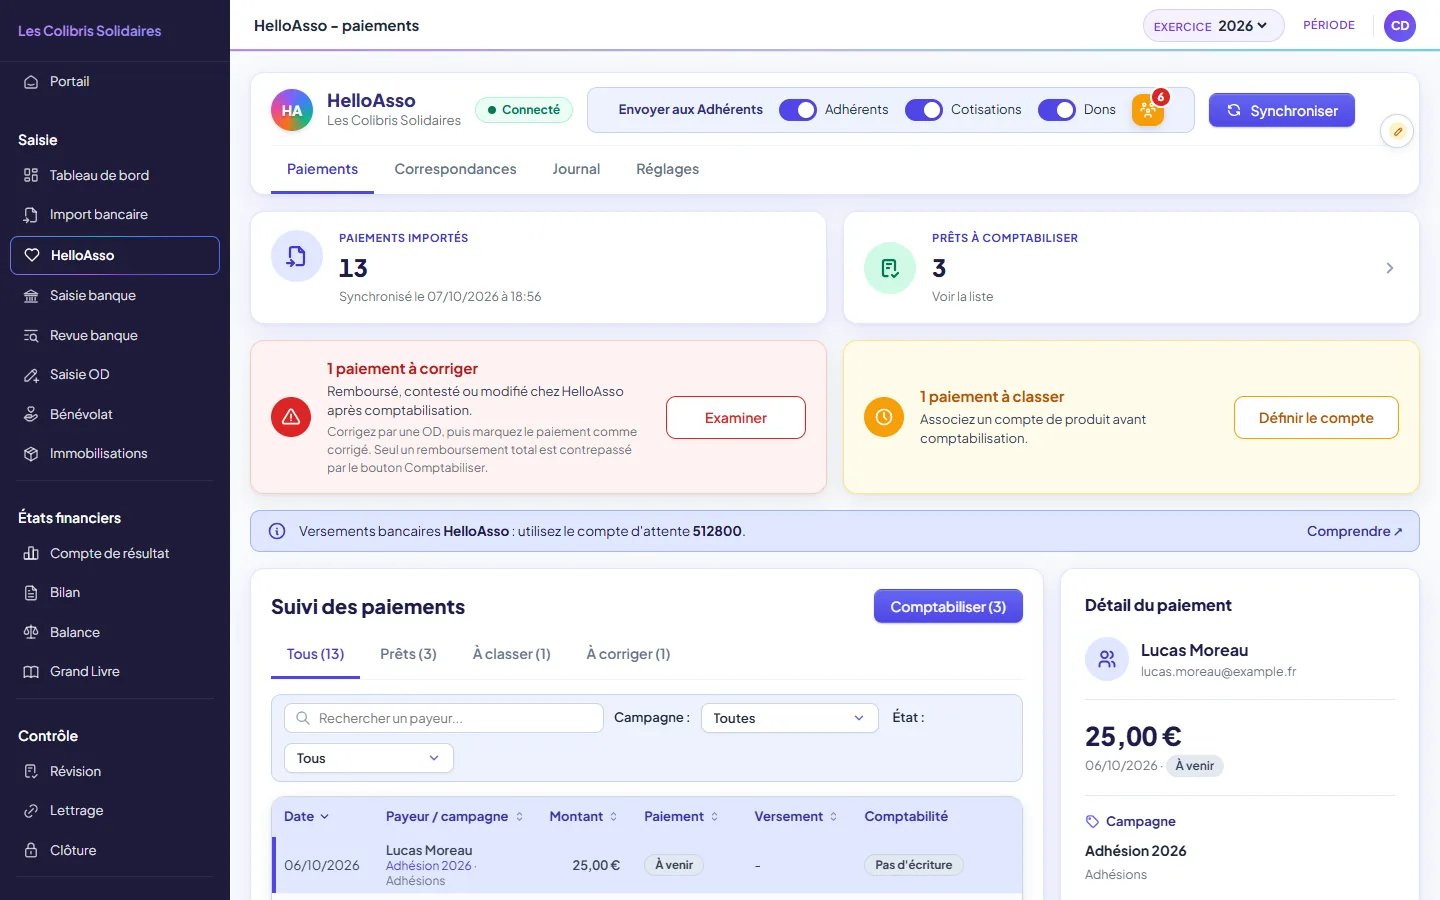Click the Examiner button
Viewport: 1440px width, 900px height.
[736, 418]
